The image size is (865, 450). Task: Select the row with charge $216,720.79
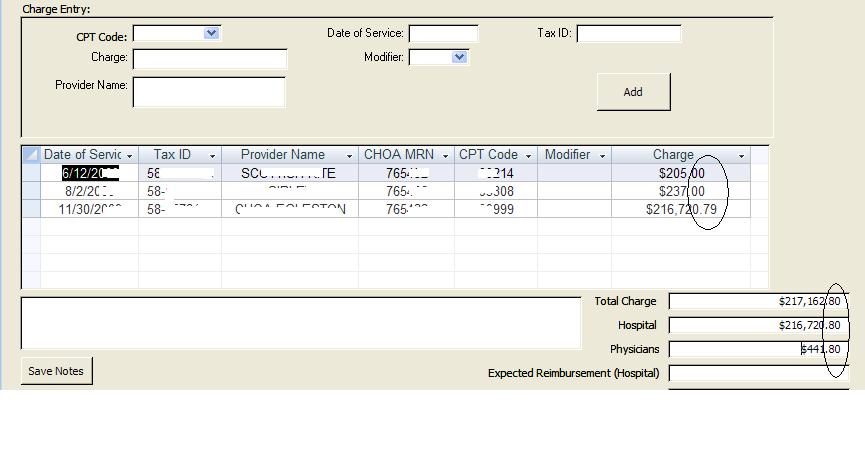(31, 209)
